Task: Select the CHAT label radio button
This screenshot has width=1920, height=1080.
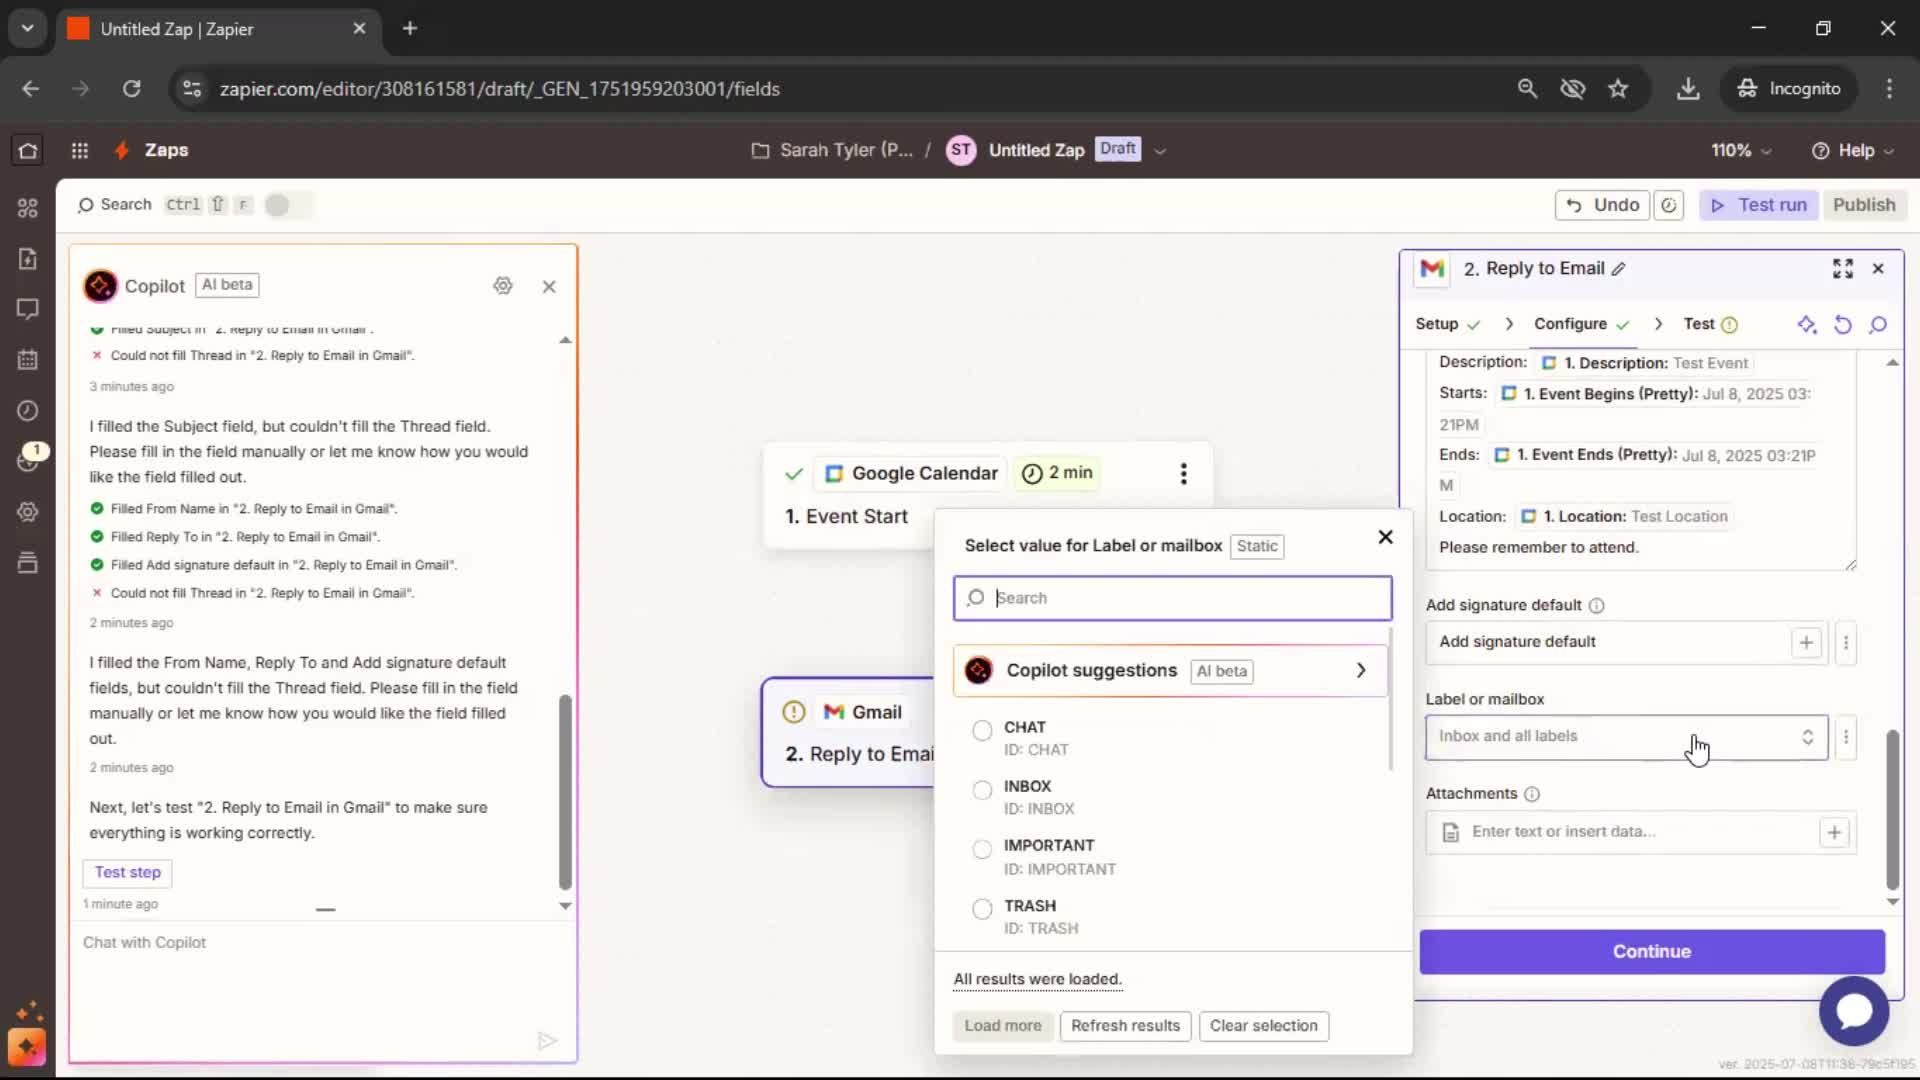Action: coord(982,731)
